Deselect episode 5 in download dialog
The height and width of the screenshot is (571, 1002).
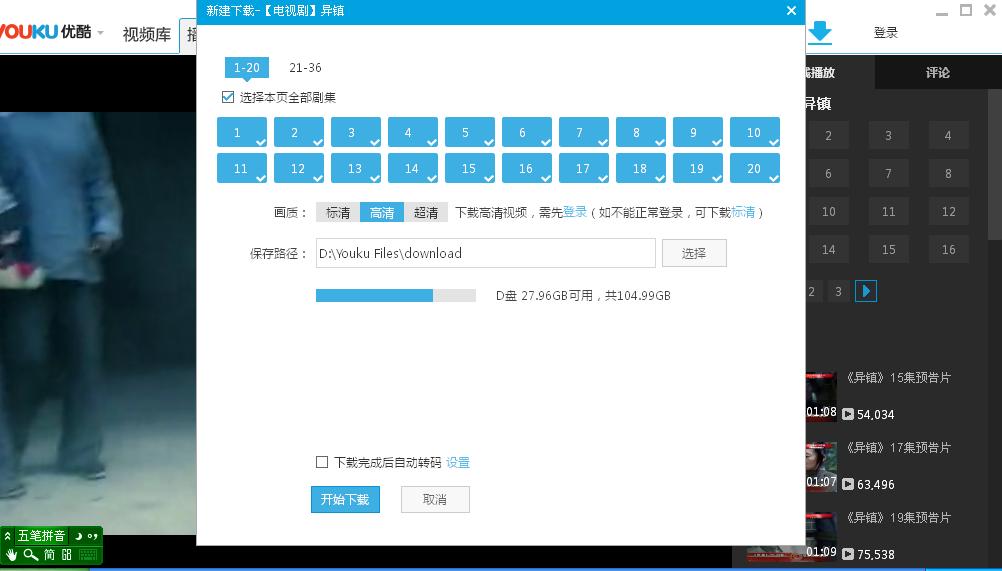[x=470, y=132]
